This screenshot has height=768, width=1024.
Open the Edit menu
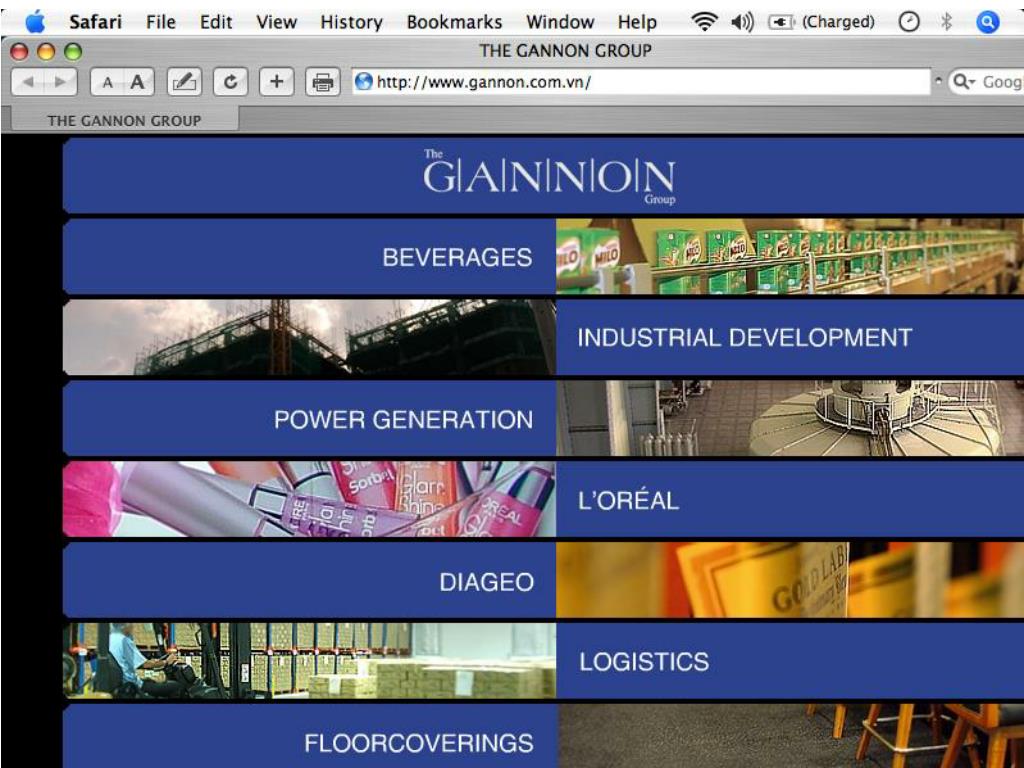coord(216,22)
